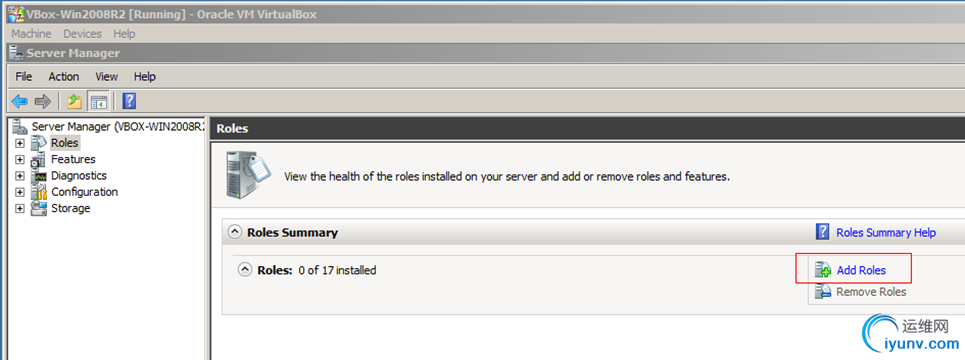The height and width of the screenshot is (360, 965).
Task: Expand the Configuration tree node
Action: [19, 193]
